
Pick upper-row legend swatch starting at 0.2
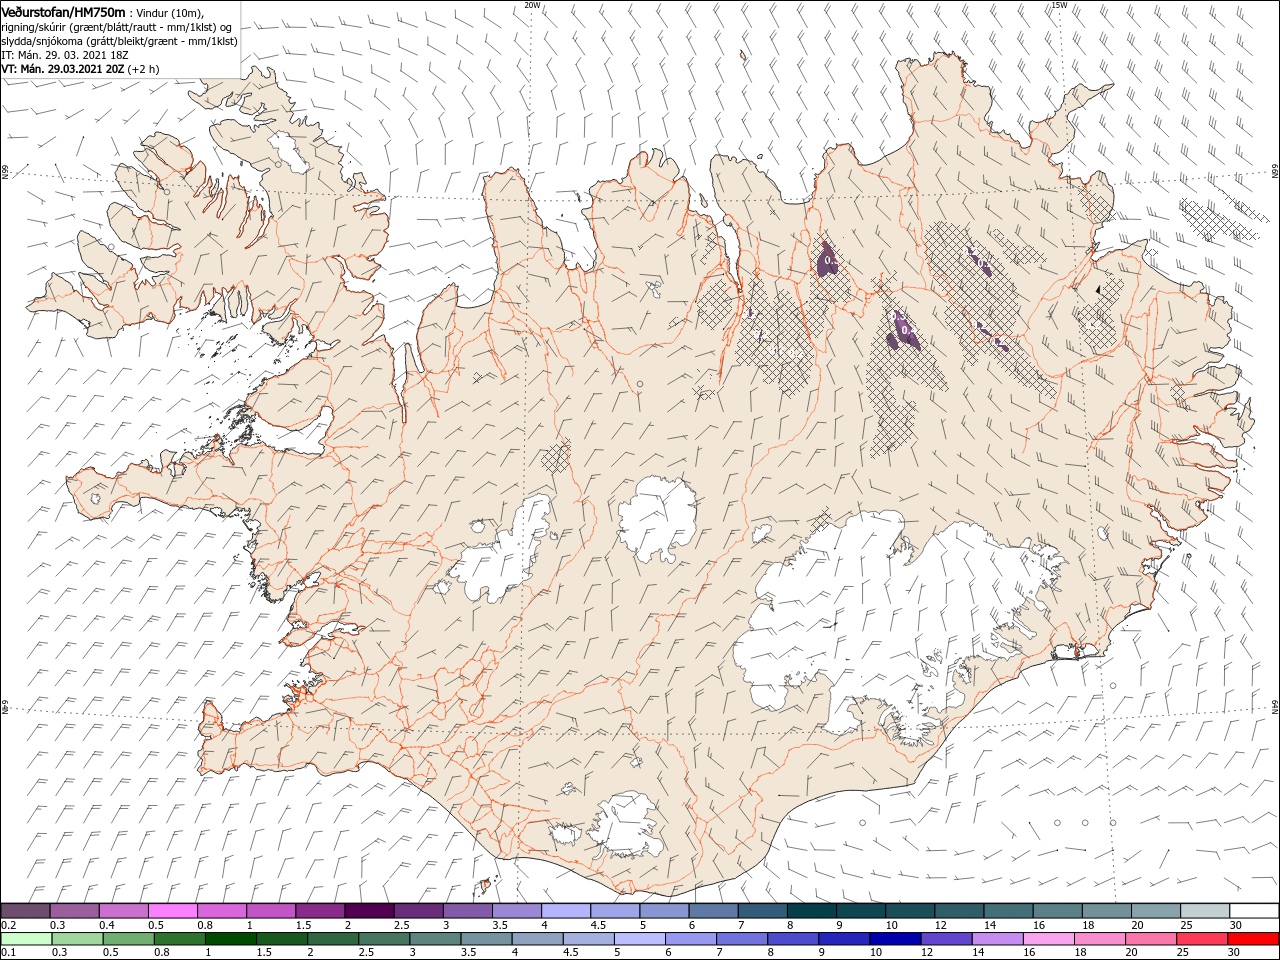tap(25, 911)
